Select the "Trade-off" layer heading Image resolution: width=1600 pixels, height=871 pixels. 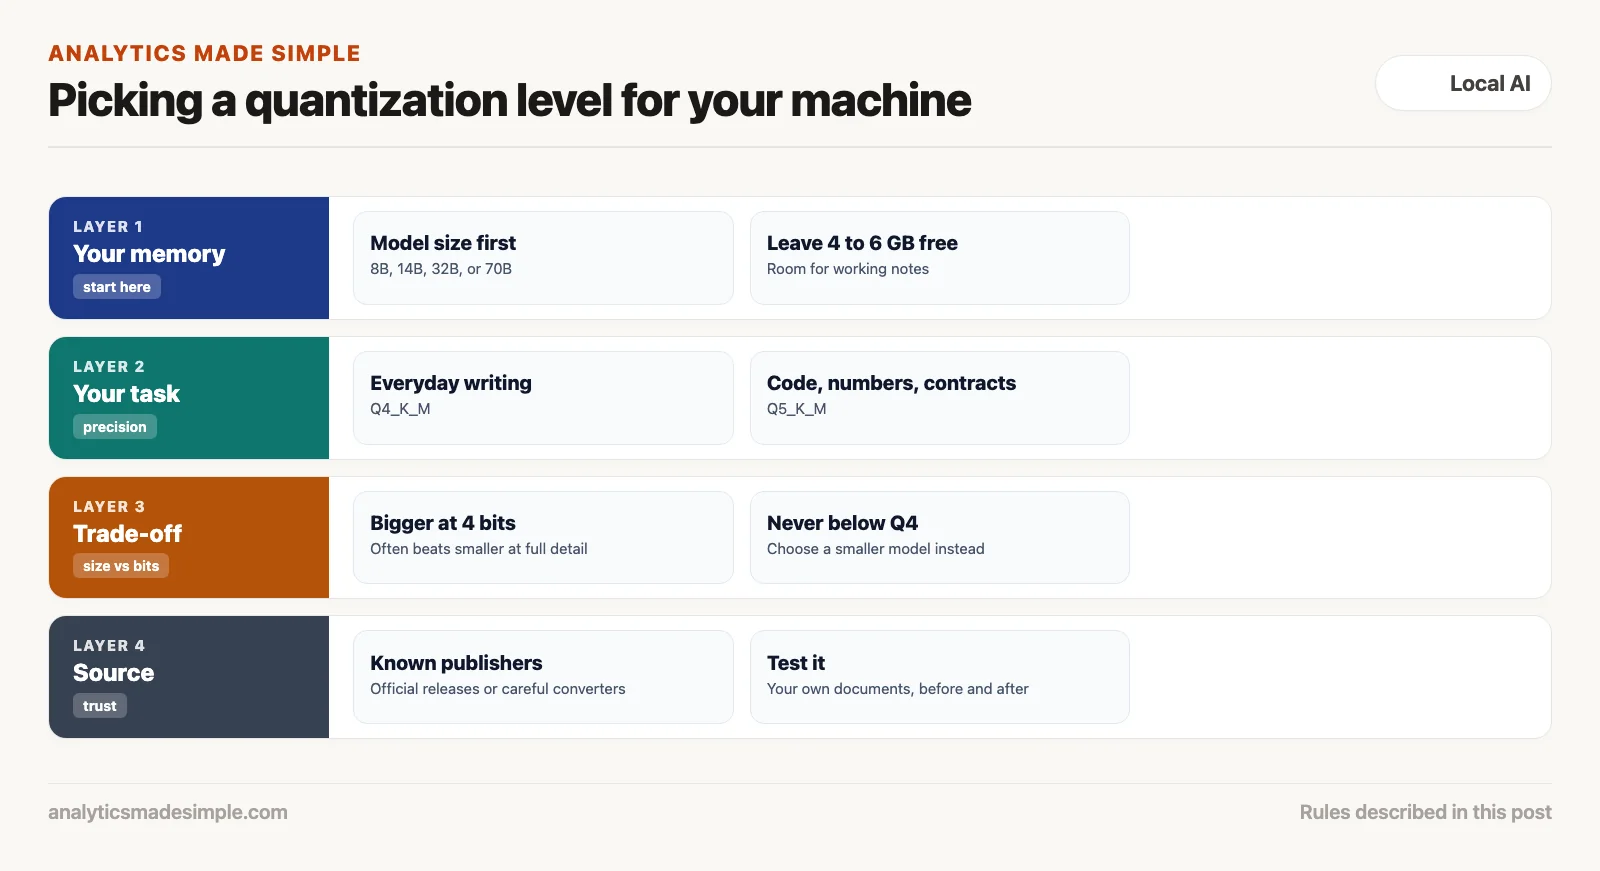pos(128,534)
